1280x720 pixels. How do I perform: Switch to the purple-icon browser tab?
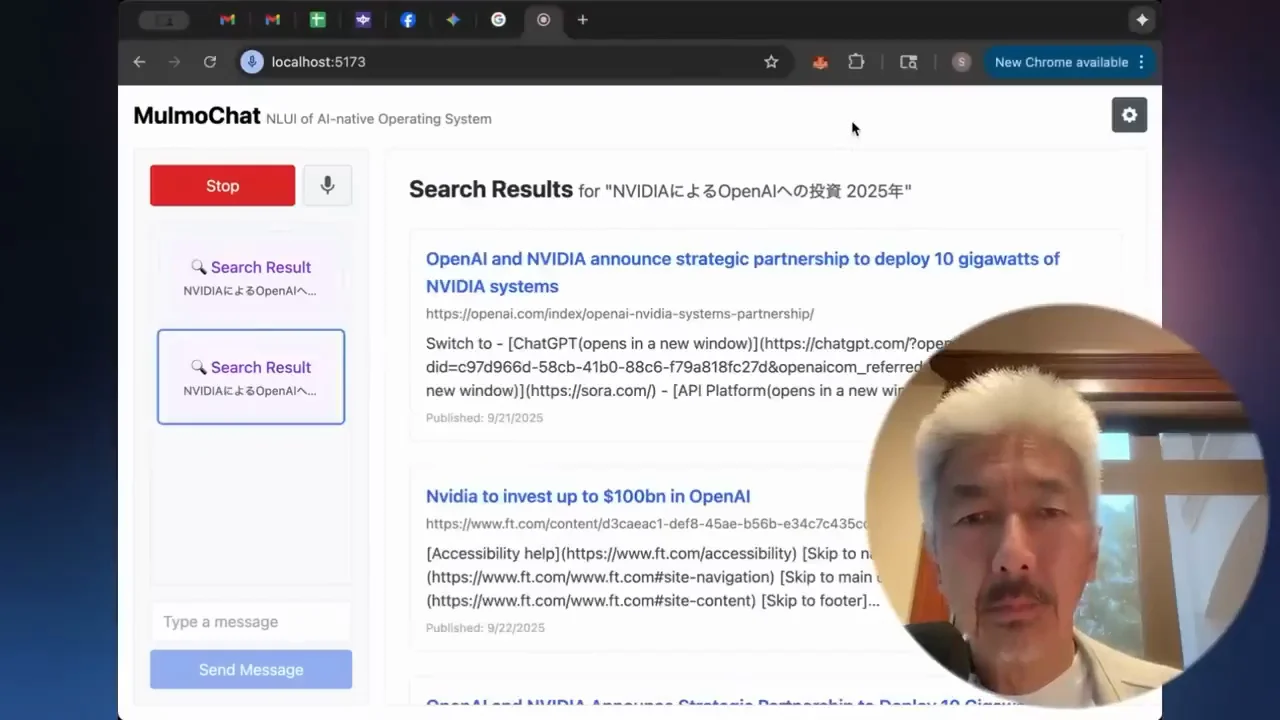363,20
